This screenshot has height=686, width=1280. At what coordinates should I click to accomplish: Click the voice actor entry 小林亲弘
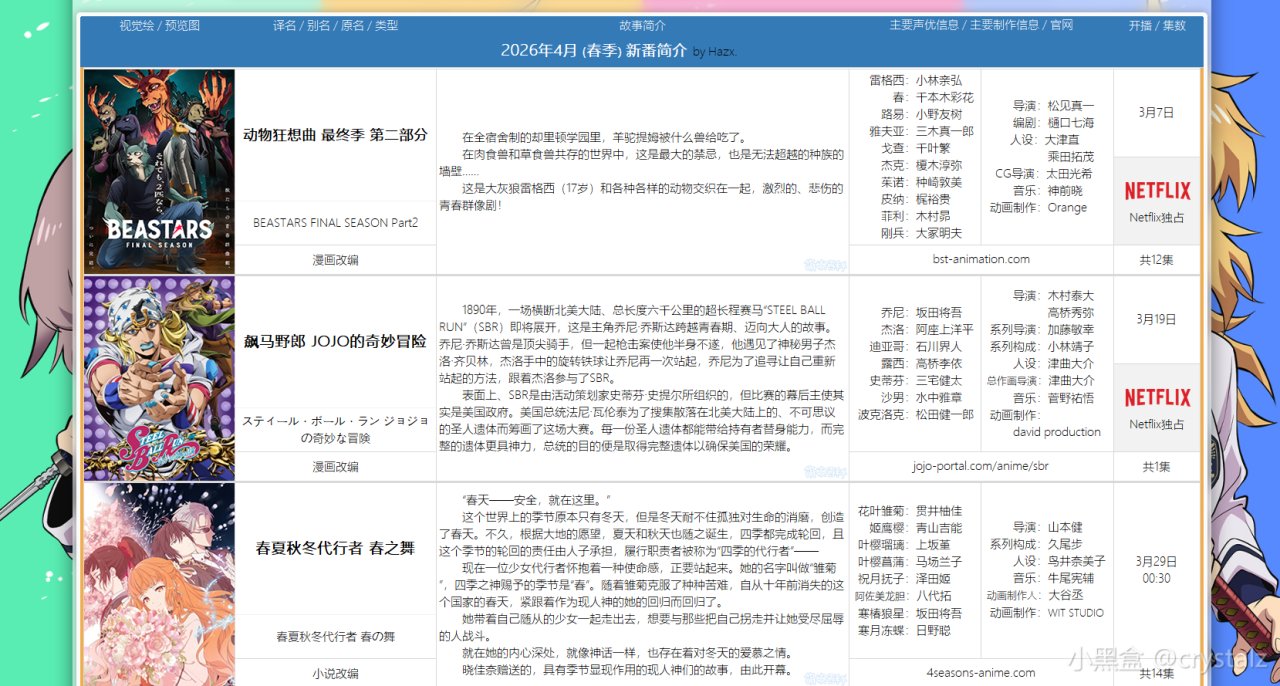[x=939, y=80]
